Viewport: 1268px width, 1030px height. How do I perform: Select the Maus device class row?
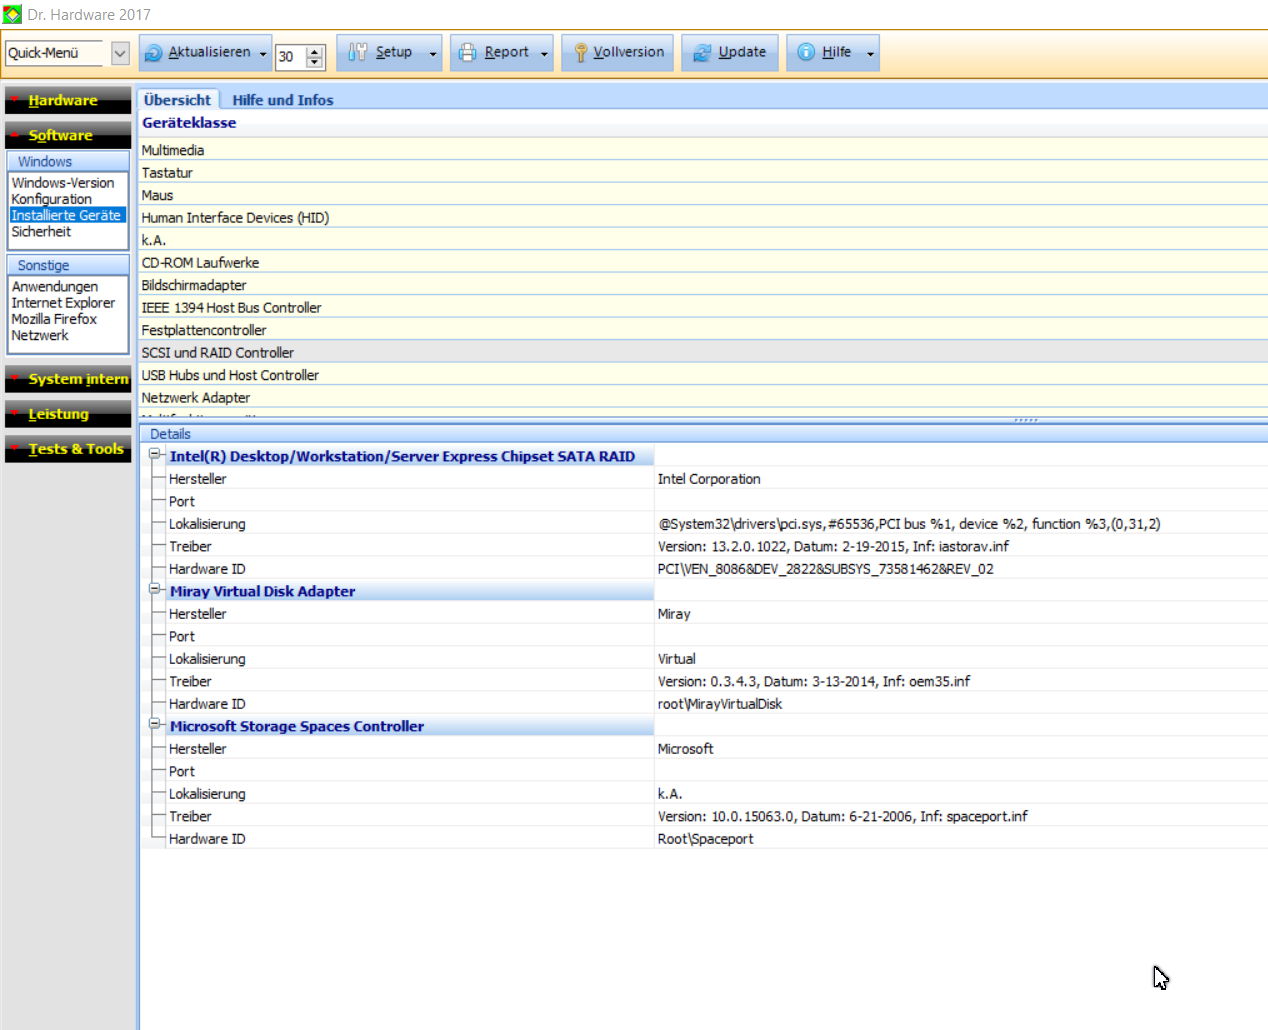703,195
